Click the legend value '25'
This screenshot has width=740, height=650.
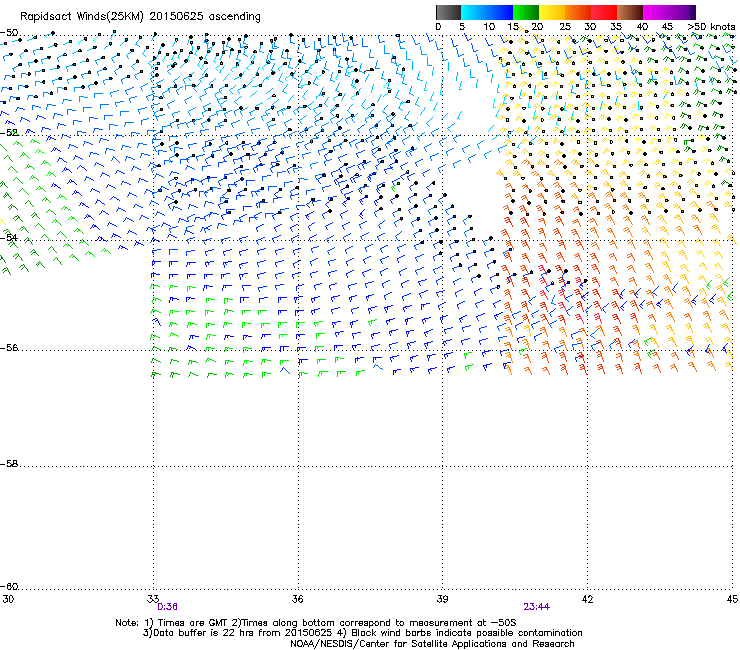565,27
